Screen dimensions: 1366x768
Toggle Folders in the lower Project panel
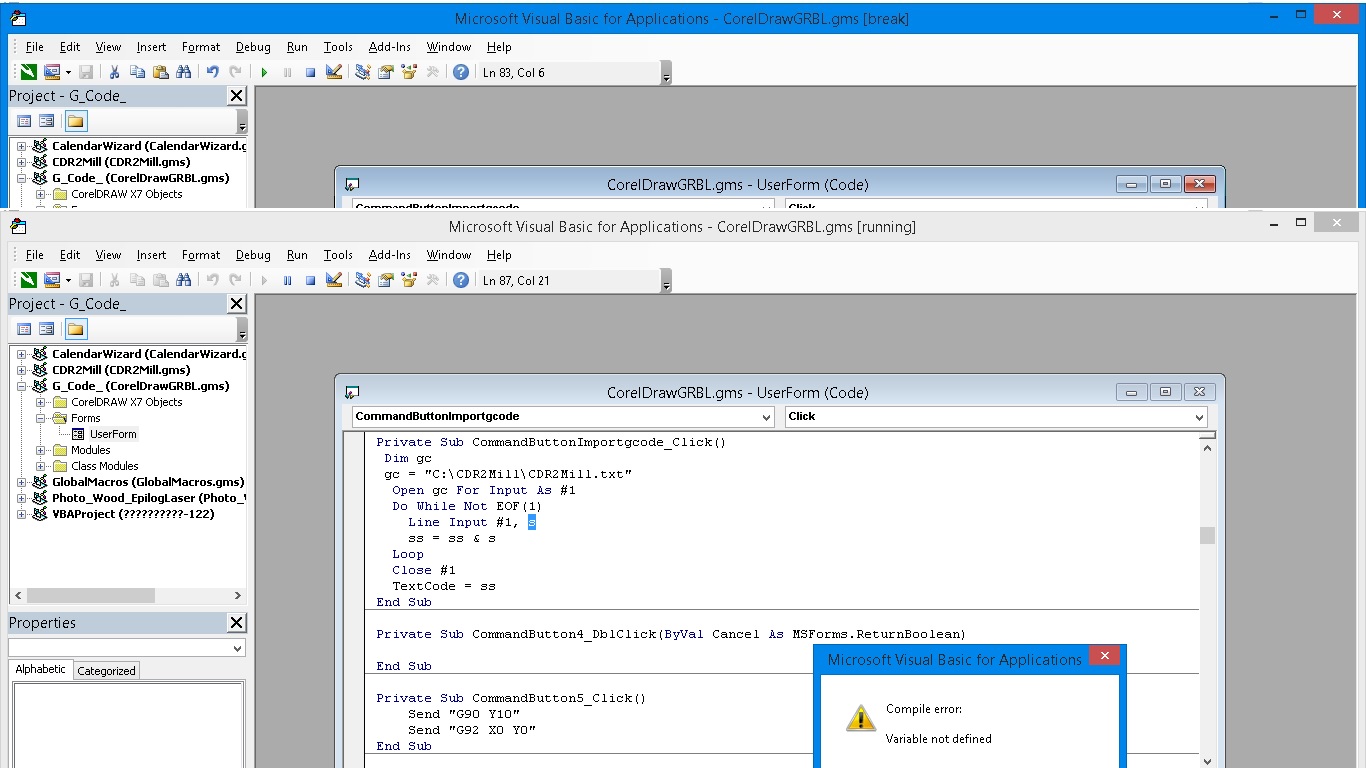click(x=76, y=329)
